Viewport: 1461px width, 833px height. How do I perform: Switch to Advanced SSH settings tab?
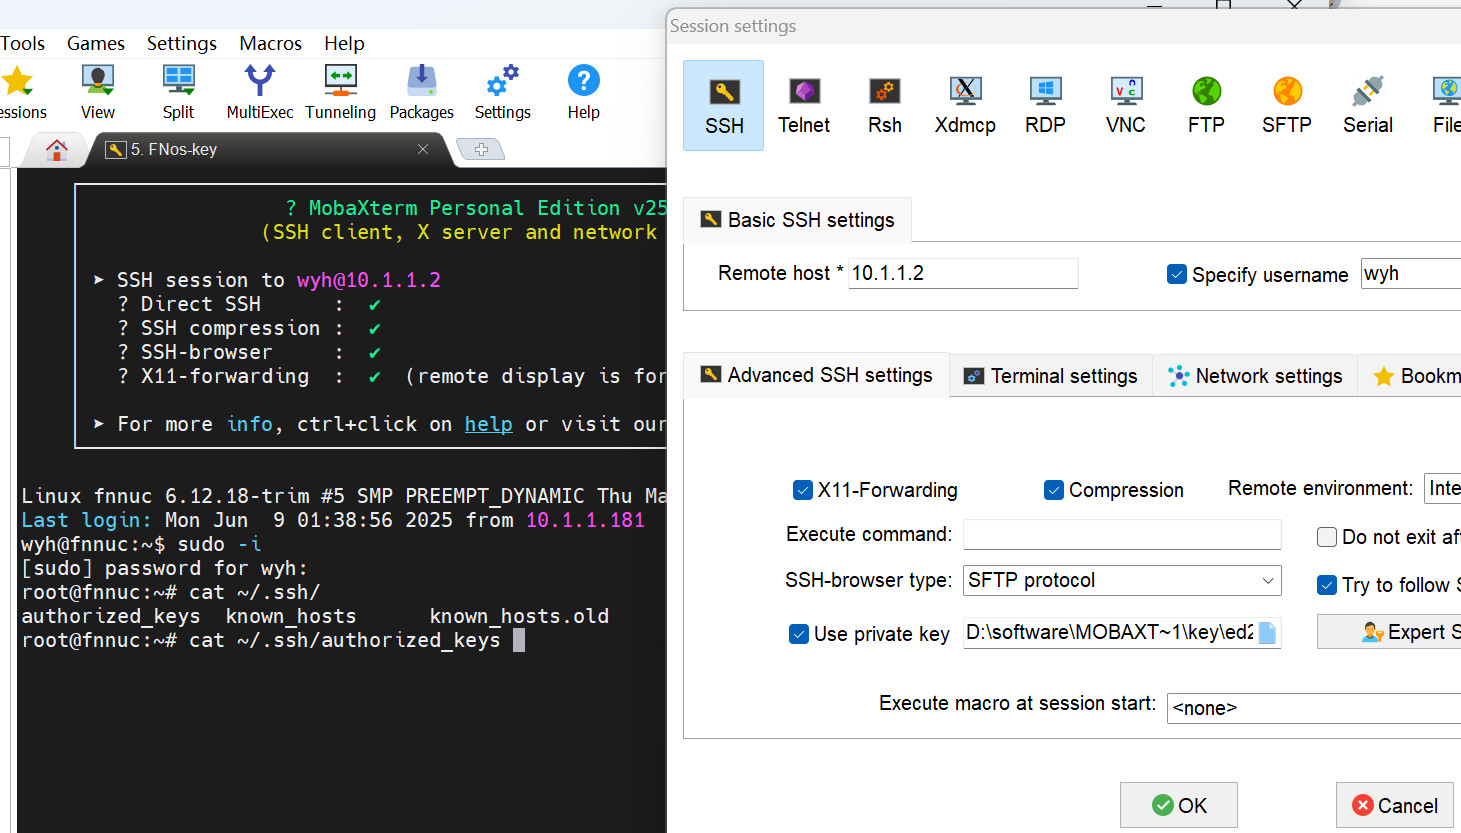(816, 375)
